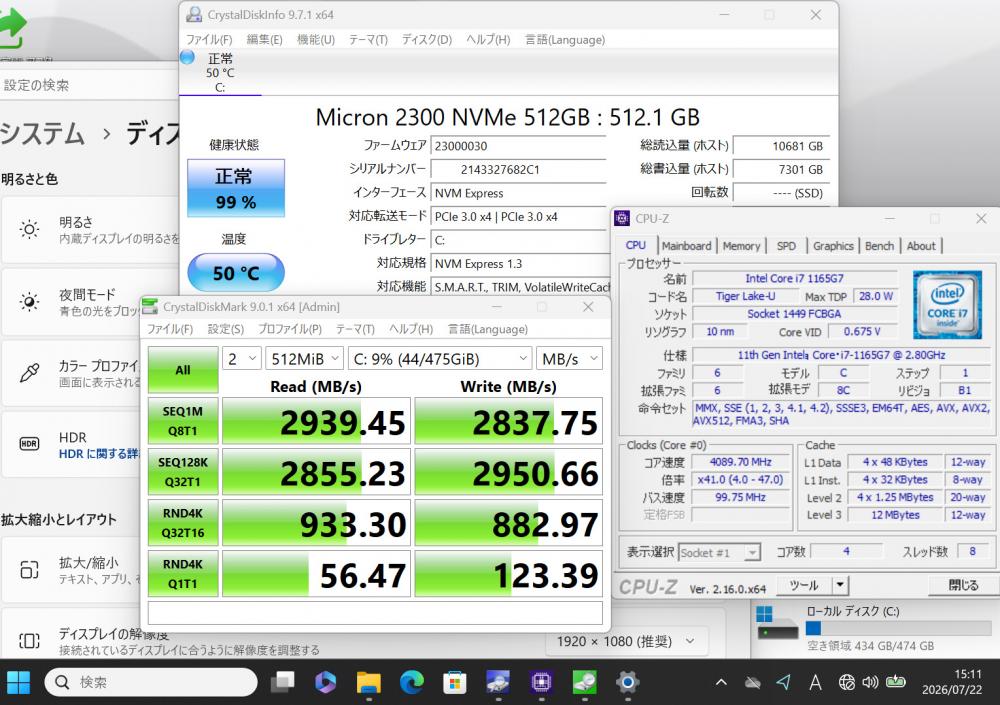The image size is (1000, 705).
Task: Click the empty comment box in CrystalDiskMark
Action: pyautogui.click(x=375, y=613)
